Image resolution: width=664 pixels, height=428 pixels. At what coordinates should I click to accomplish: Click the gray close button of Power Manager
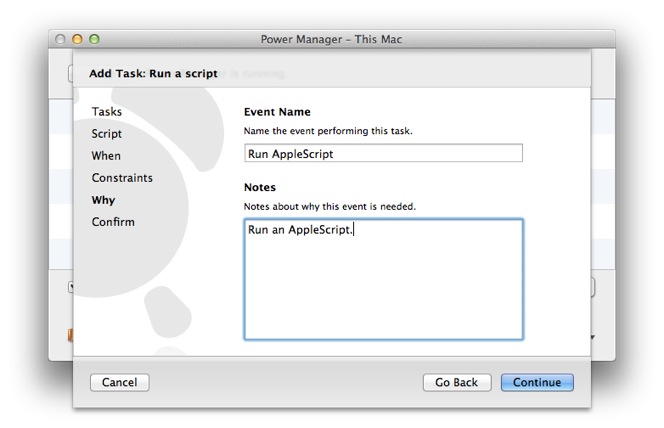[x=60, y=39]
